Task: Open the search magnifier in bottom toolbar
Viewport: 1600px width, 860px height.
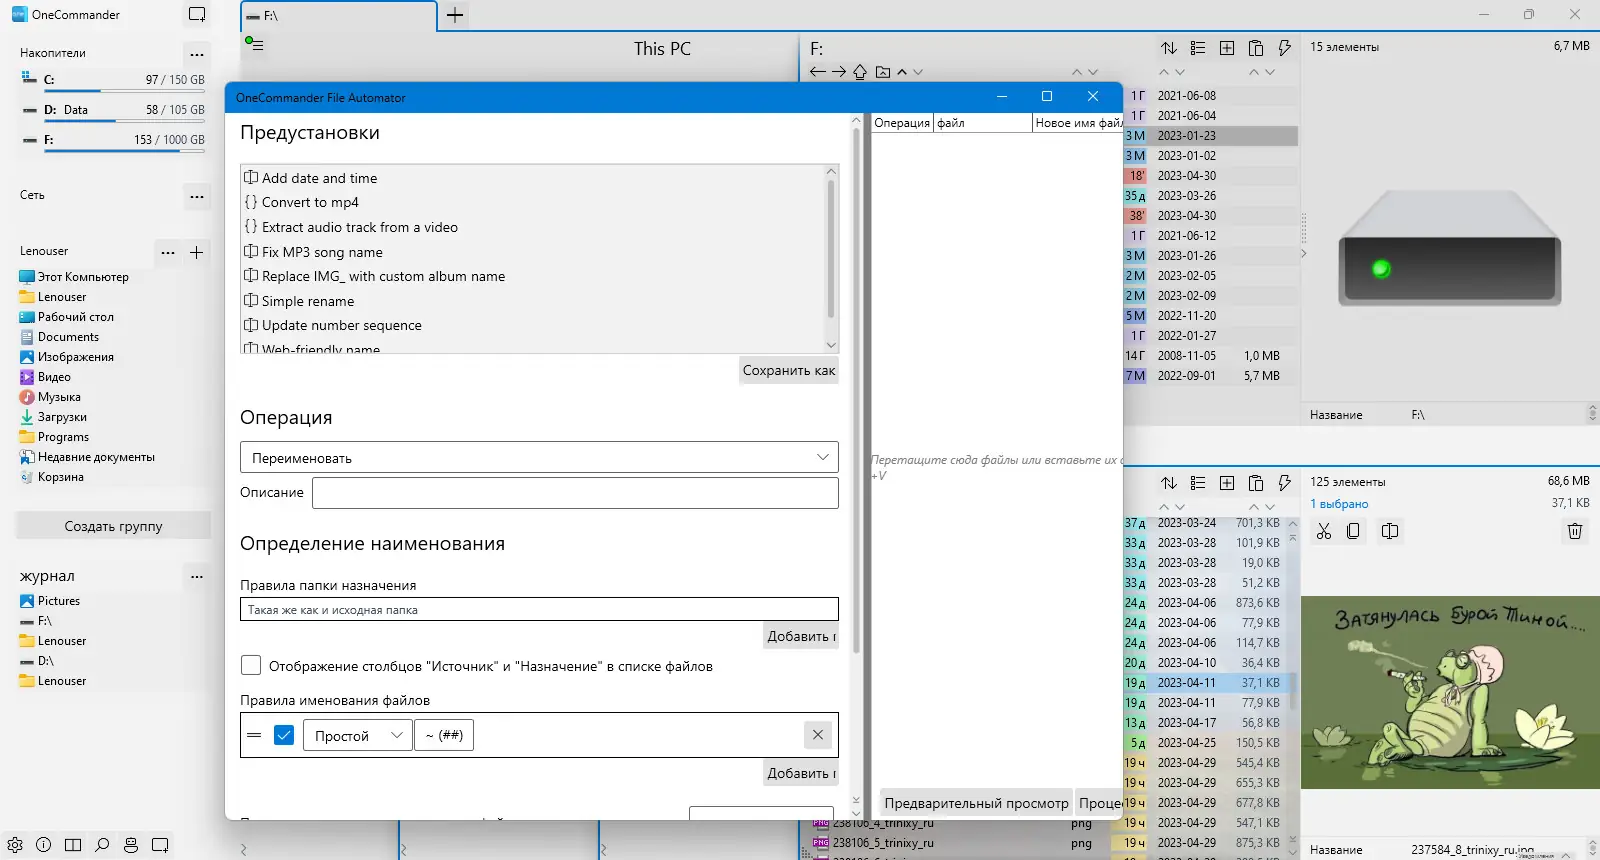Action: point(102,845)
